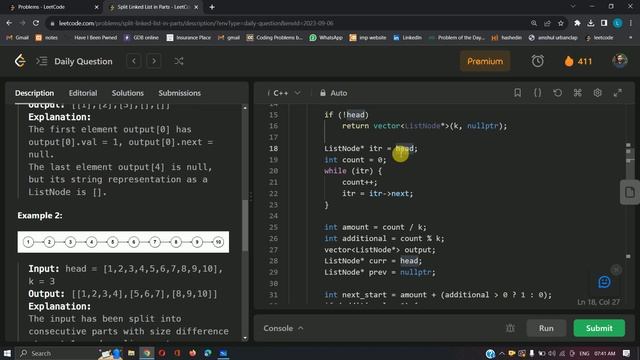Select Split Linked List in Parts browser tab
This screenshot has height=360, width=640.
pyautogui.click(x=152, y=7)
